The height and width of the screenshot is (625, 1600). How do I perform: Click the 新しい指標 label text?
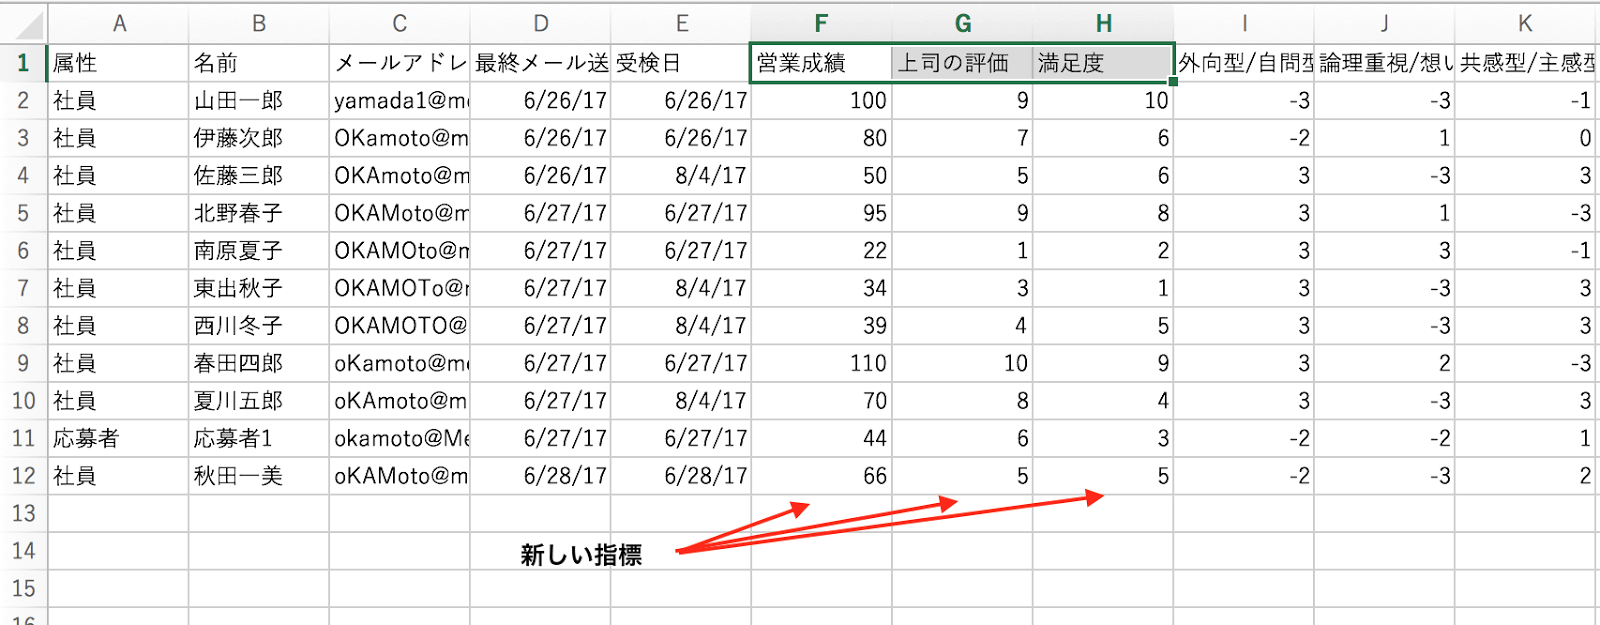[581, 555]
